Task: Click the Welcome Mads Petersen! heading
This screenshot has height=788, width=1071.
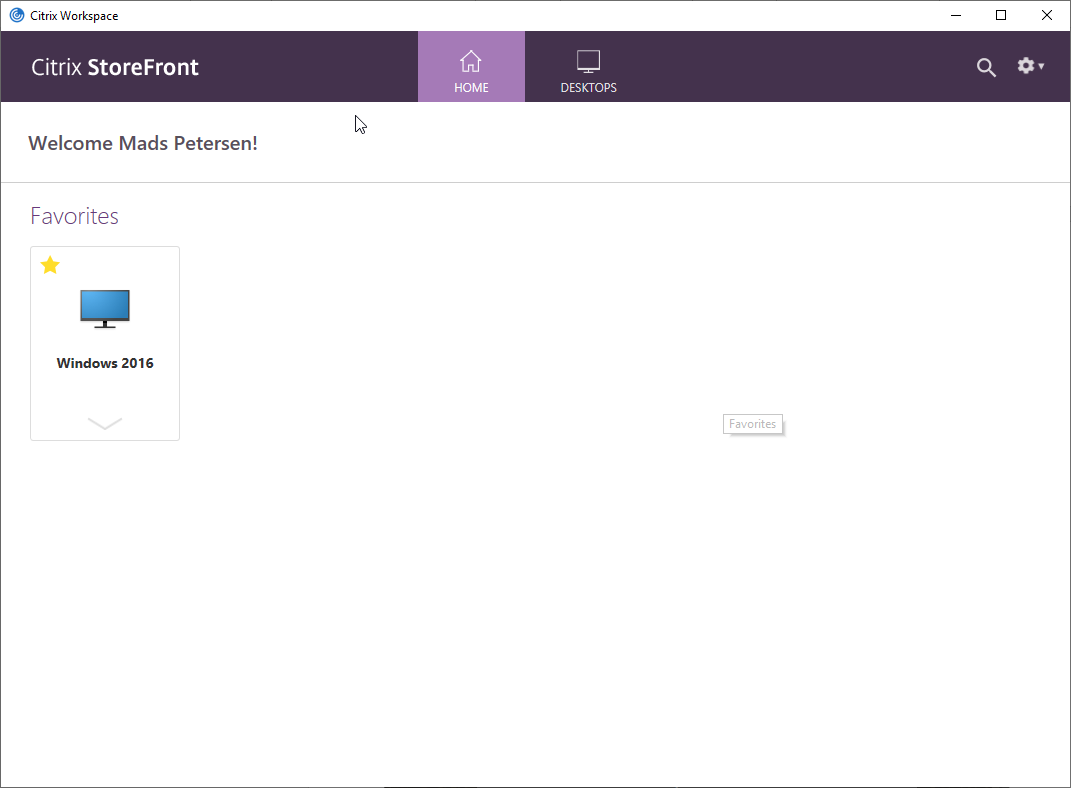Action: (x=143, y=143)
